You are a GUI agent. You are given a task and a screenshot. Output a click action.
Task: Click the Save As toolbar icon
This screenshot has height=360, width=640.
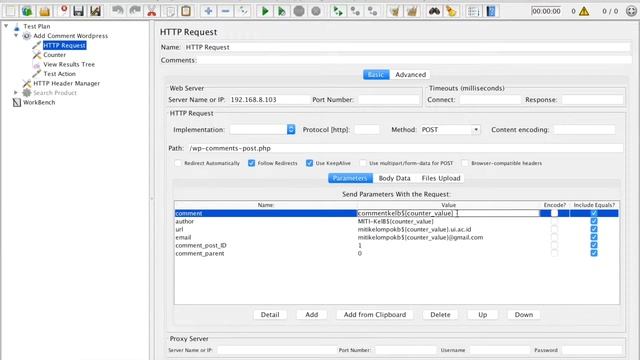(x=96, y=11)
